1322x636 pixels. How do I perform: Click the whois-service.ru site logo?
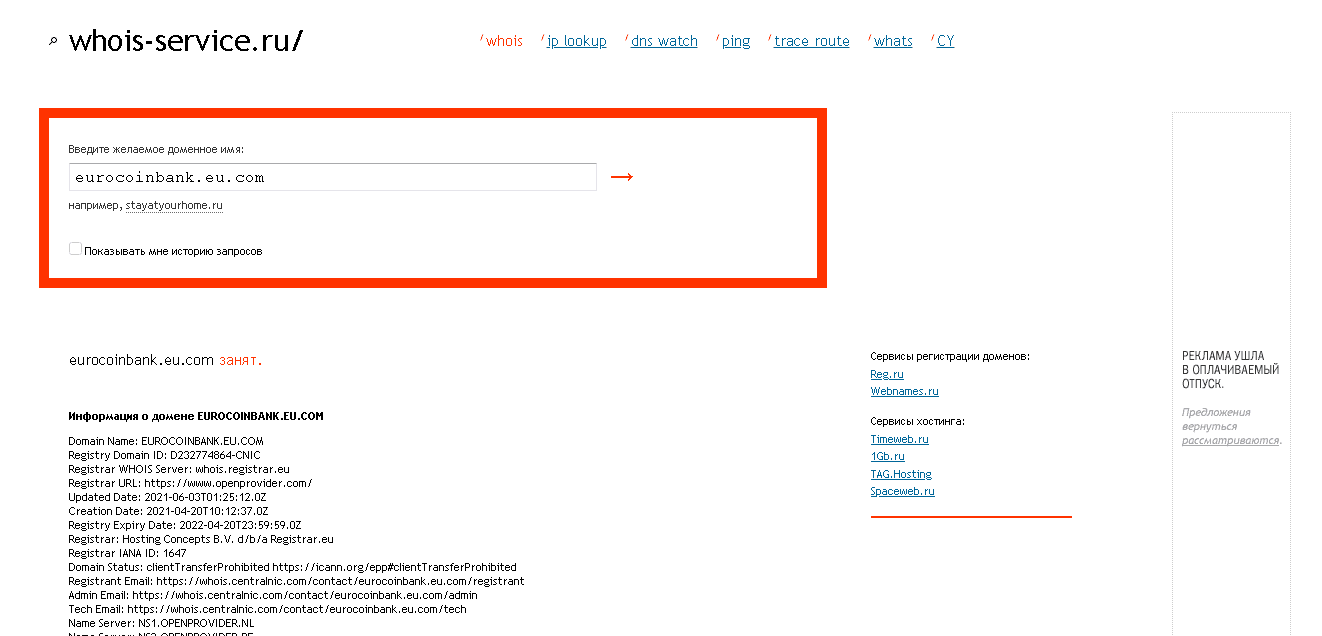click(x=185, y=41)
